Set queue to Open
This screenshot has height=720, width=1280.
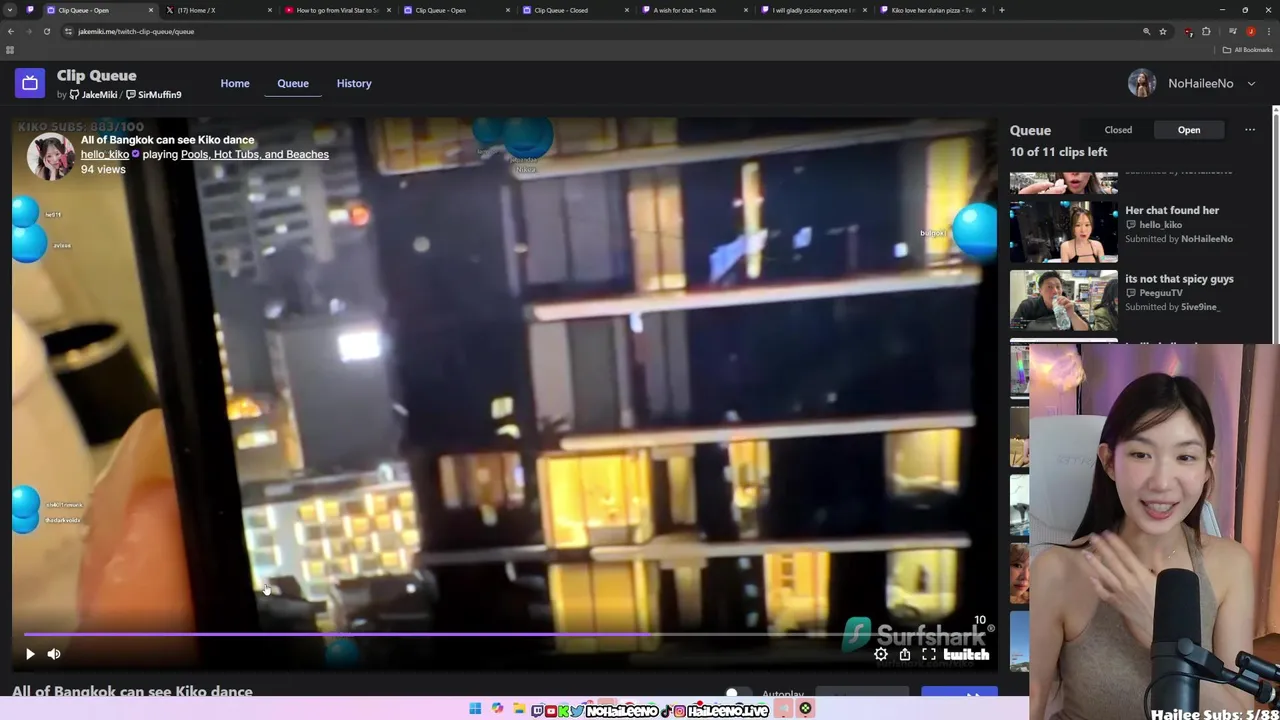(x=1189, y=130)
